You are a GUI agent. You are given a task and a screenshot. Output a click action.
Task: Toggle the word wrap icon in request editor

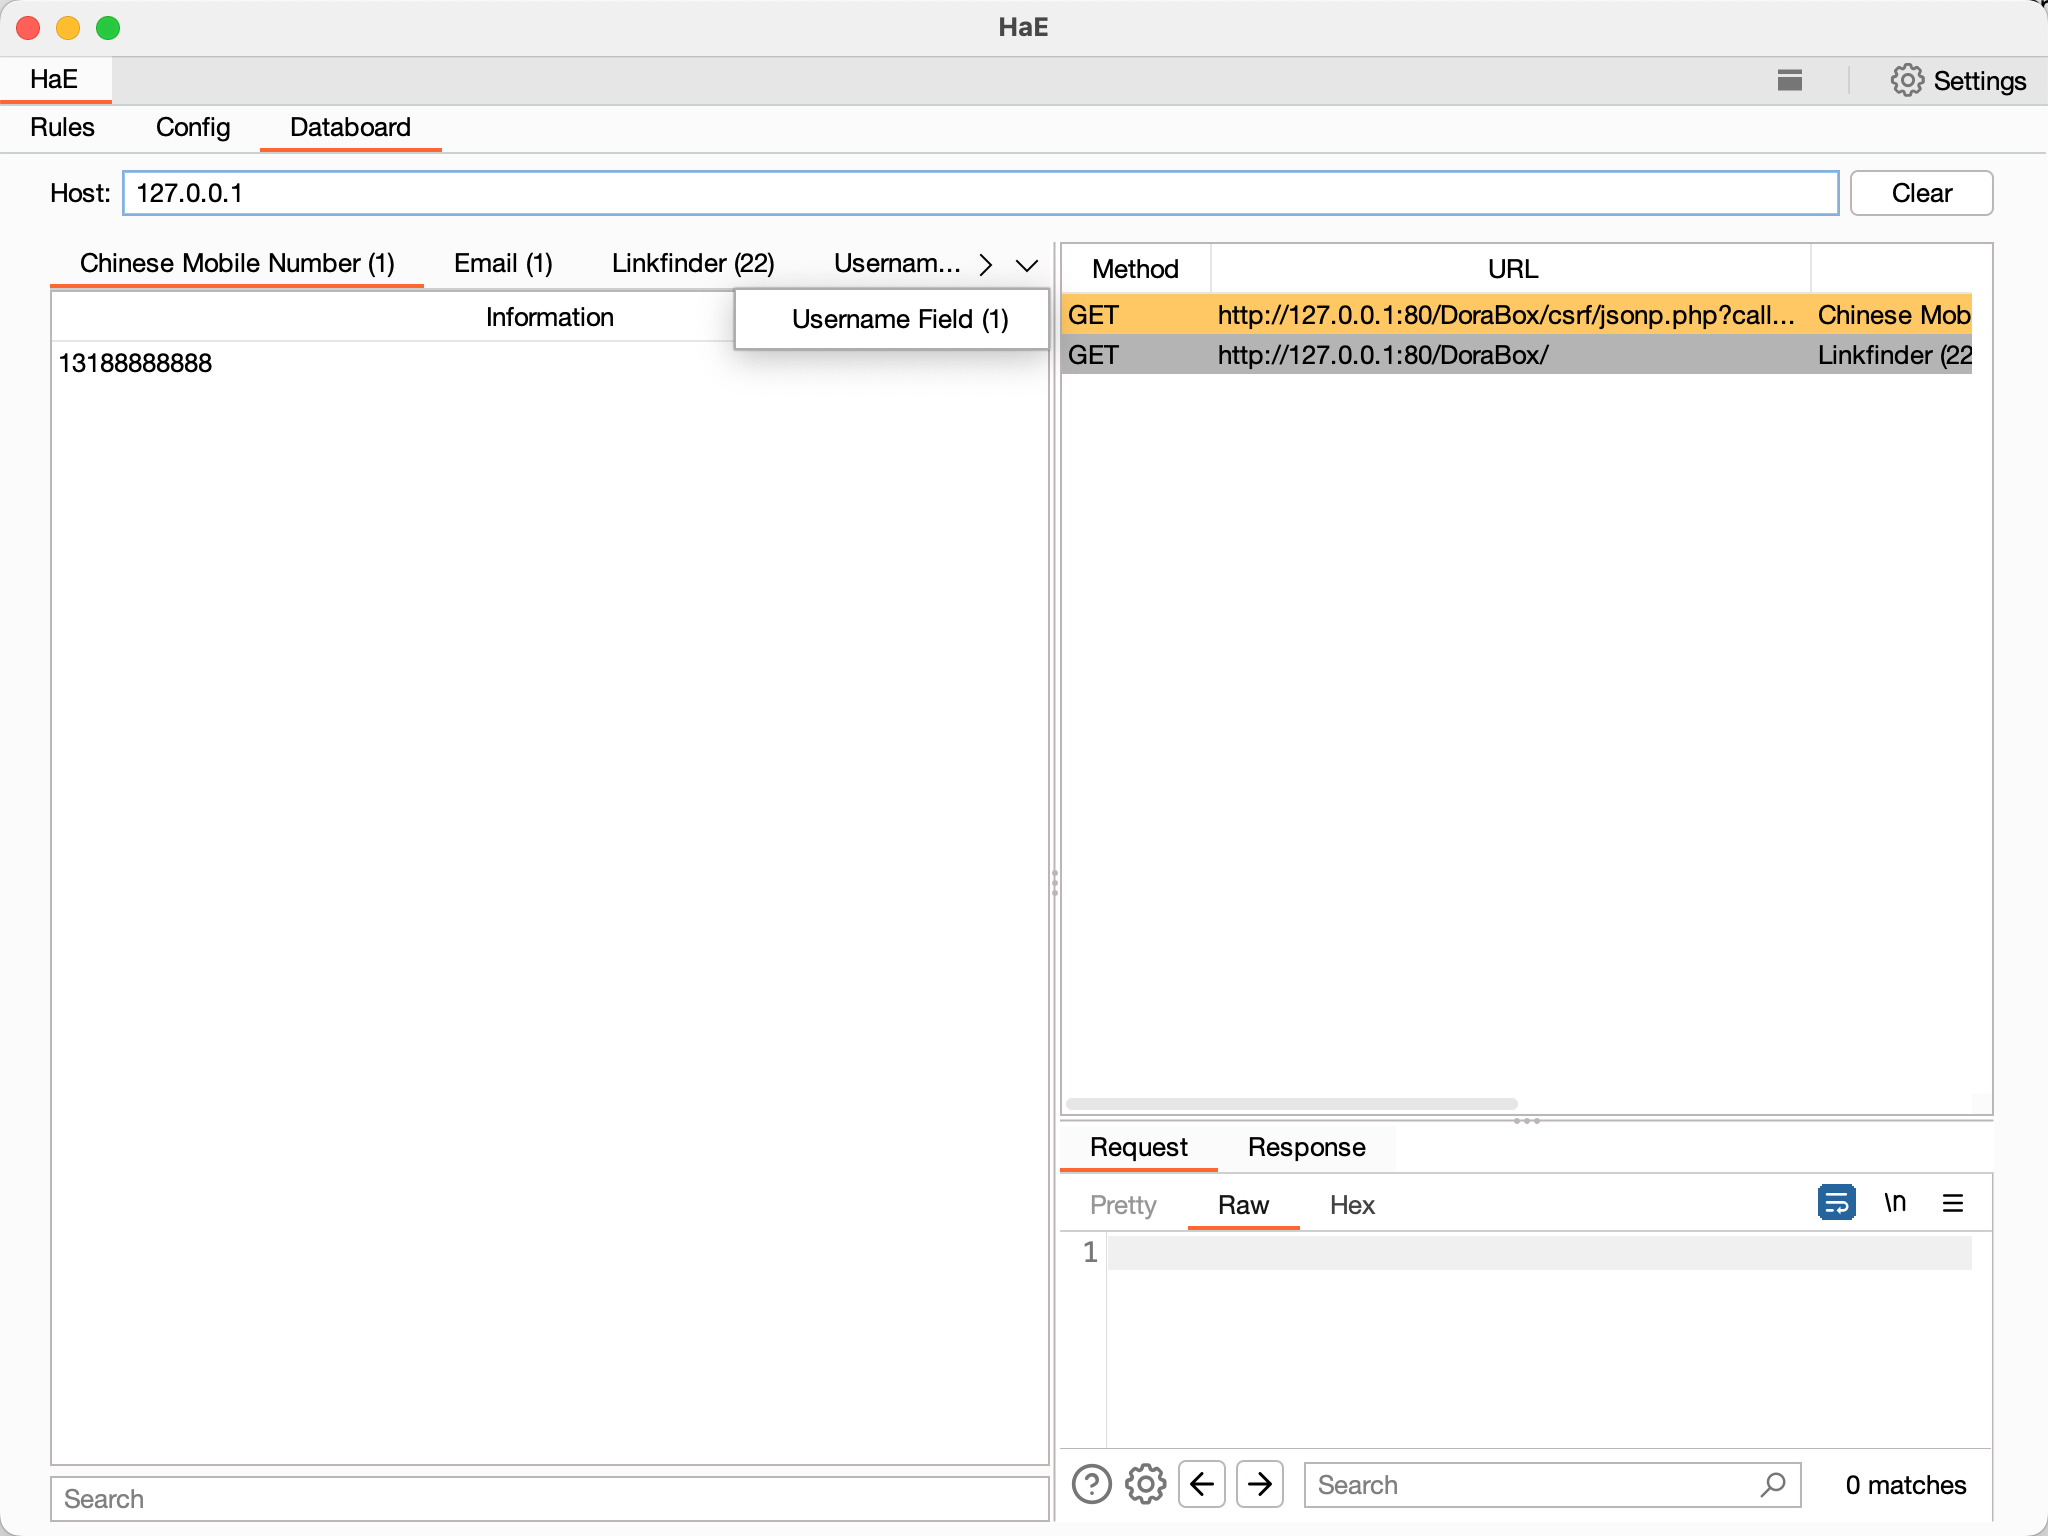point(1836,1202)
